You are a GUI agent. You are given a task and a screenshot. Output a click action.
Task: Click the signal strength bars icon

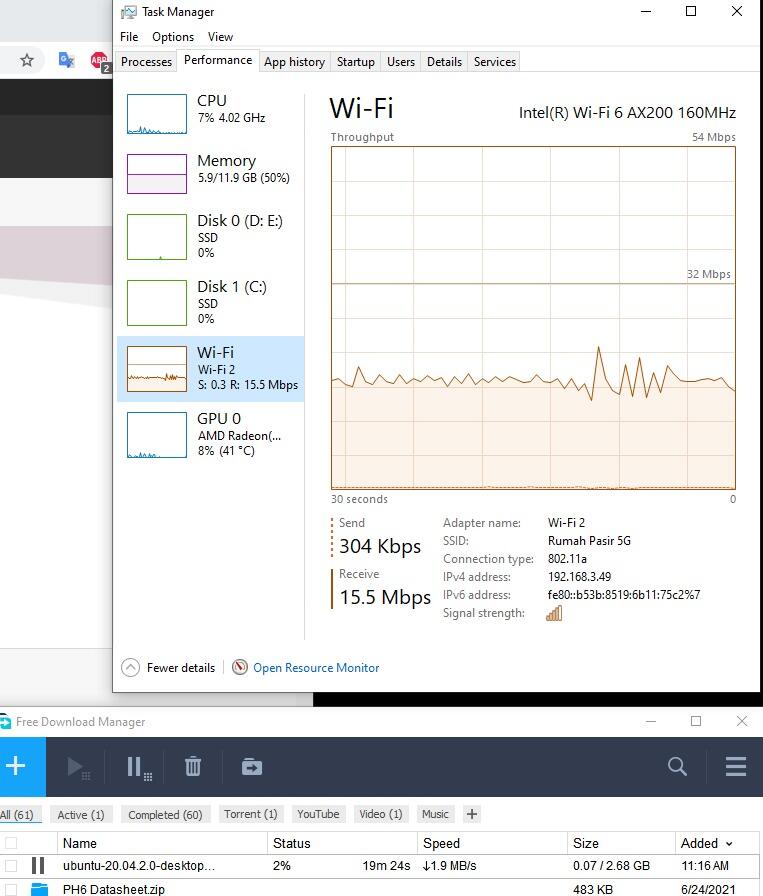(x=554, y=613)
